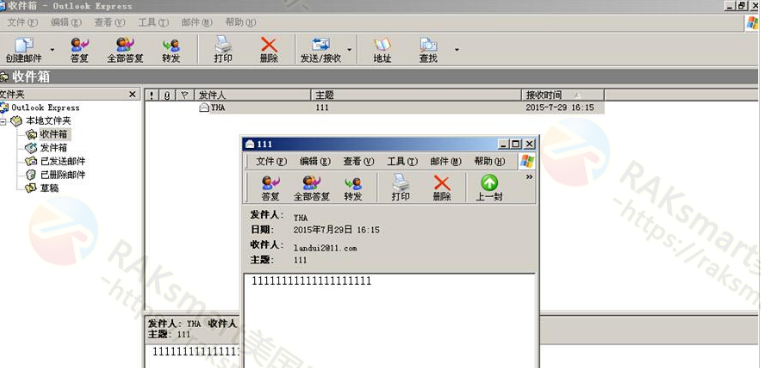The width and height of the screenshot is (761, 368).
Task: Expand message toolbar overflow chevron
Action: tap(529, 177)
